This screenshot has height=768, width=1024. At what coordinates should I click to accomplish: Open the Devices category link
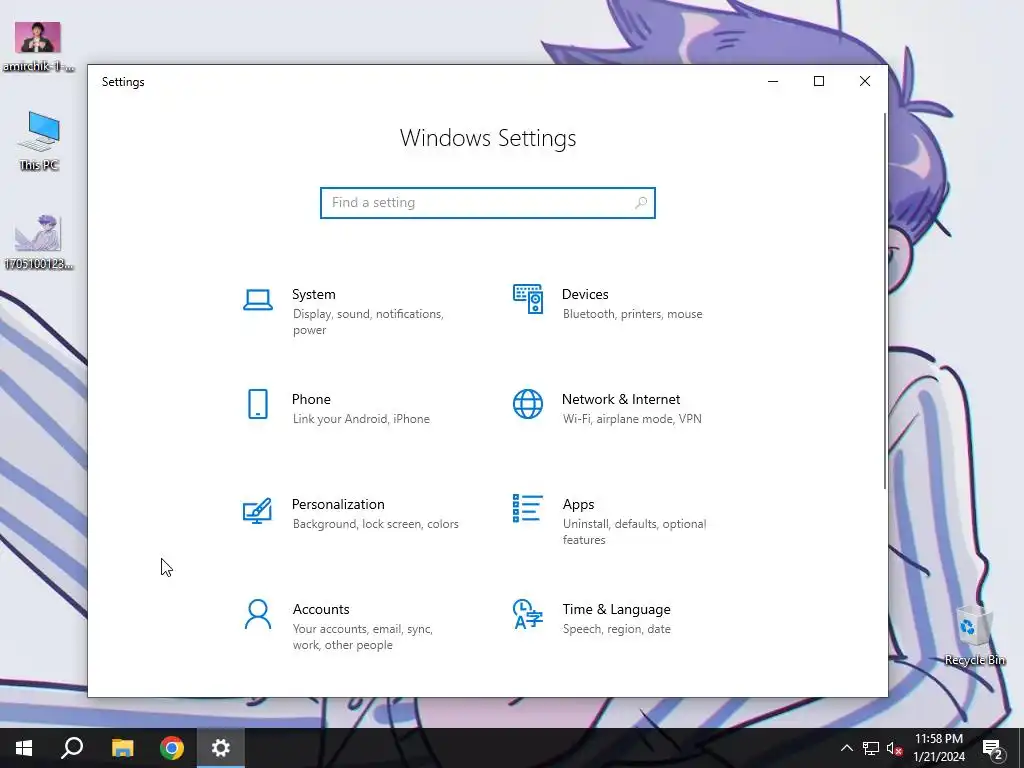coord(585,295)
